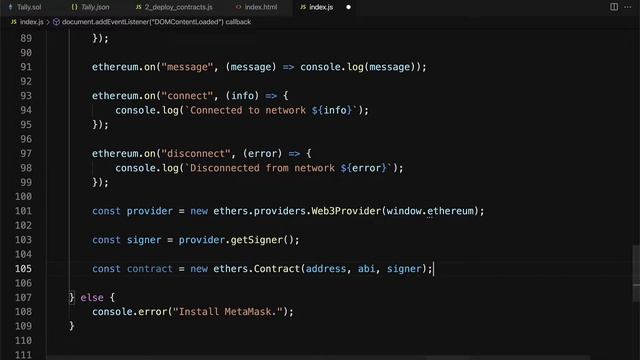This screenshot has height=360, width=640.
Task: Click 'Disconnected from network' template text
Action: coord(262,168)
